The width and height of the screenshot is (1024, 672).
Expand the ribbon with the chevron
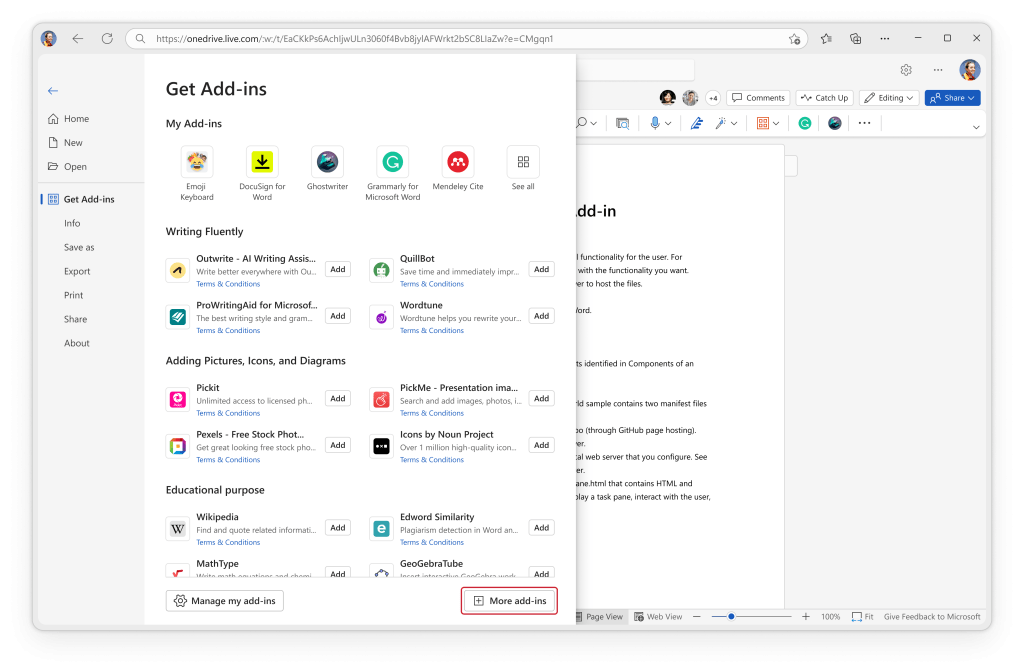[x=976, y=127]
